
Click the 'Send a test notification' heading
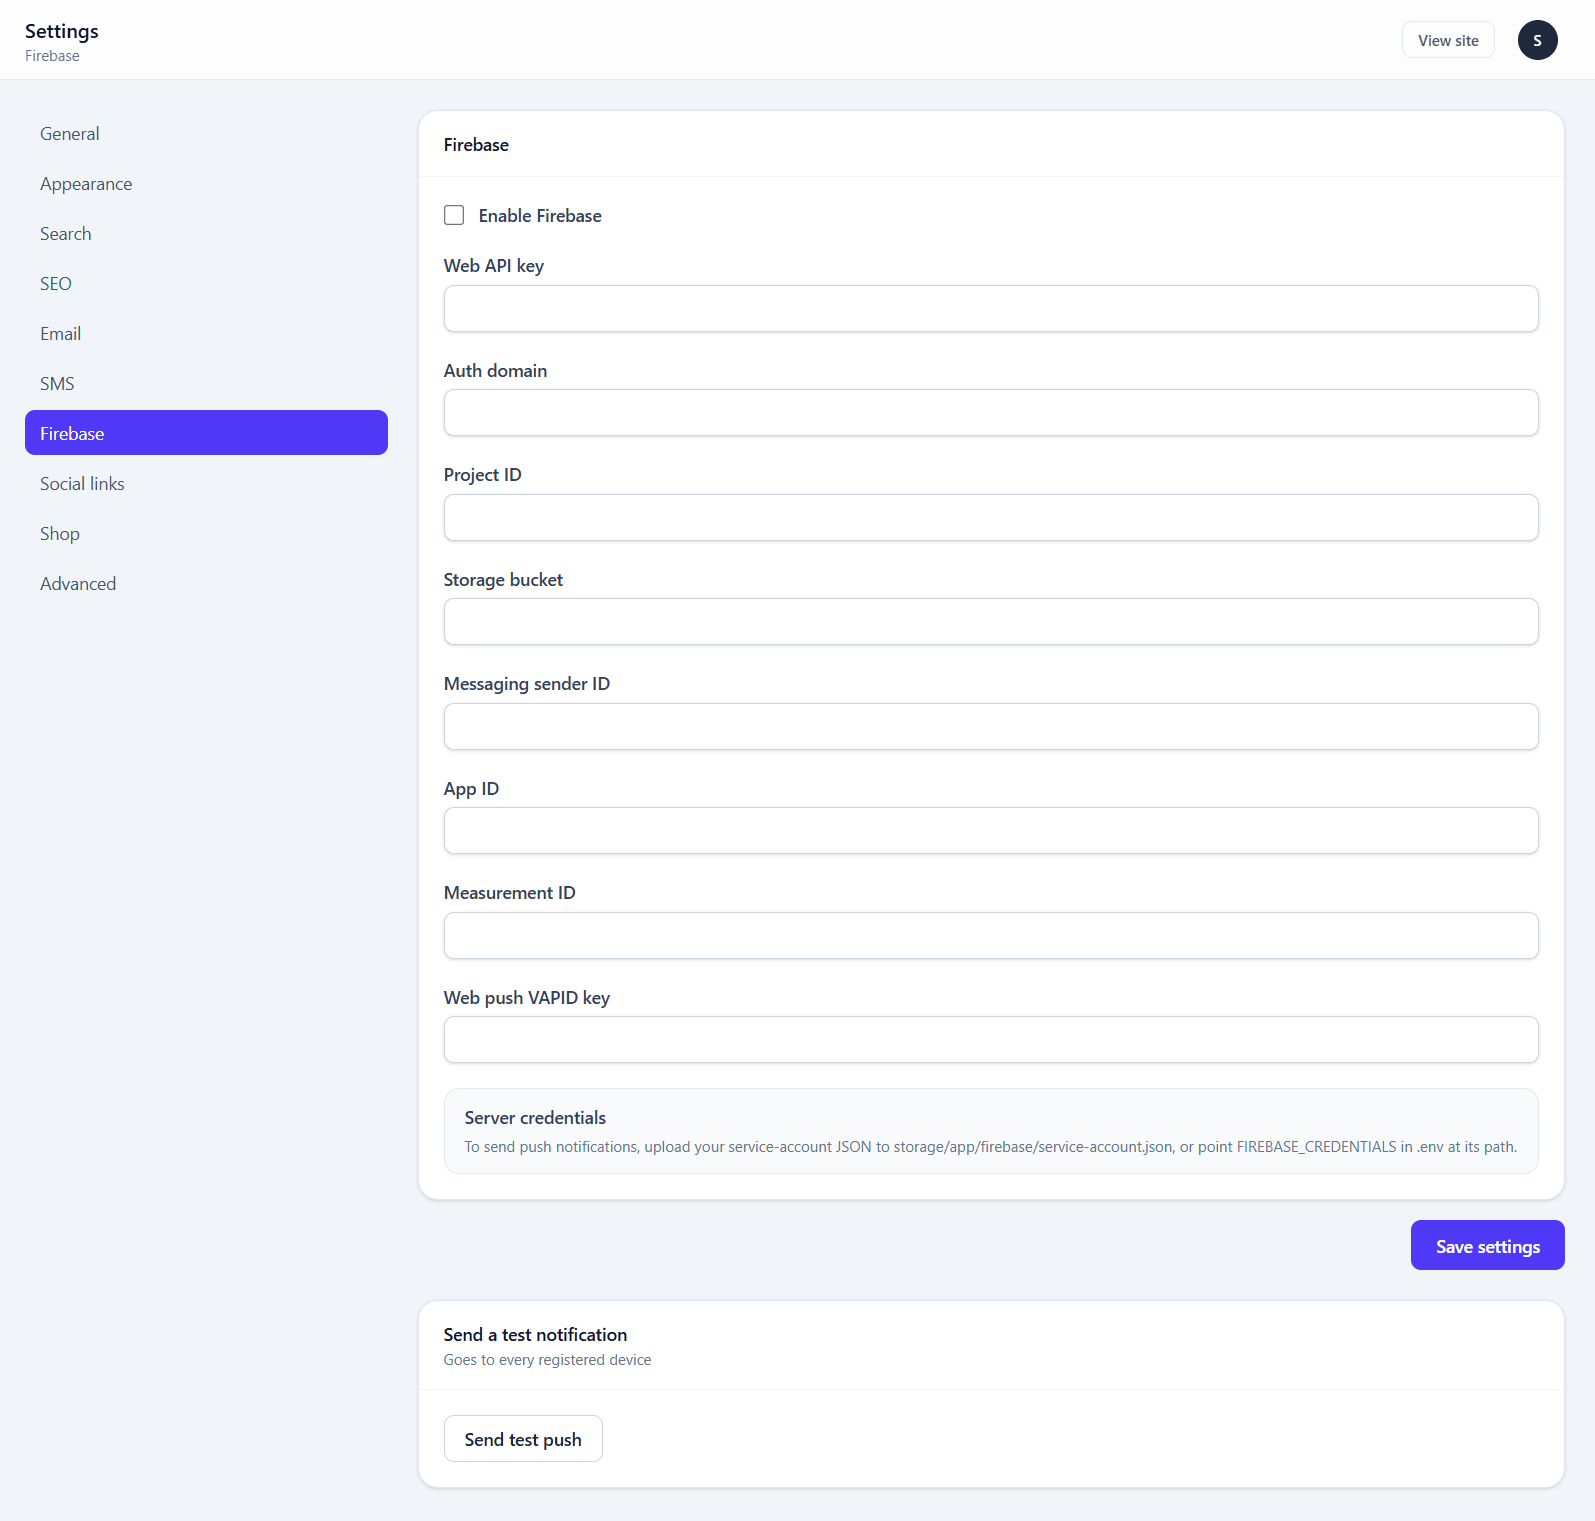[535, 1335]
